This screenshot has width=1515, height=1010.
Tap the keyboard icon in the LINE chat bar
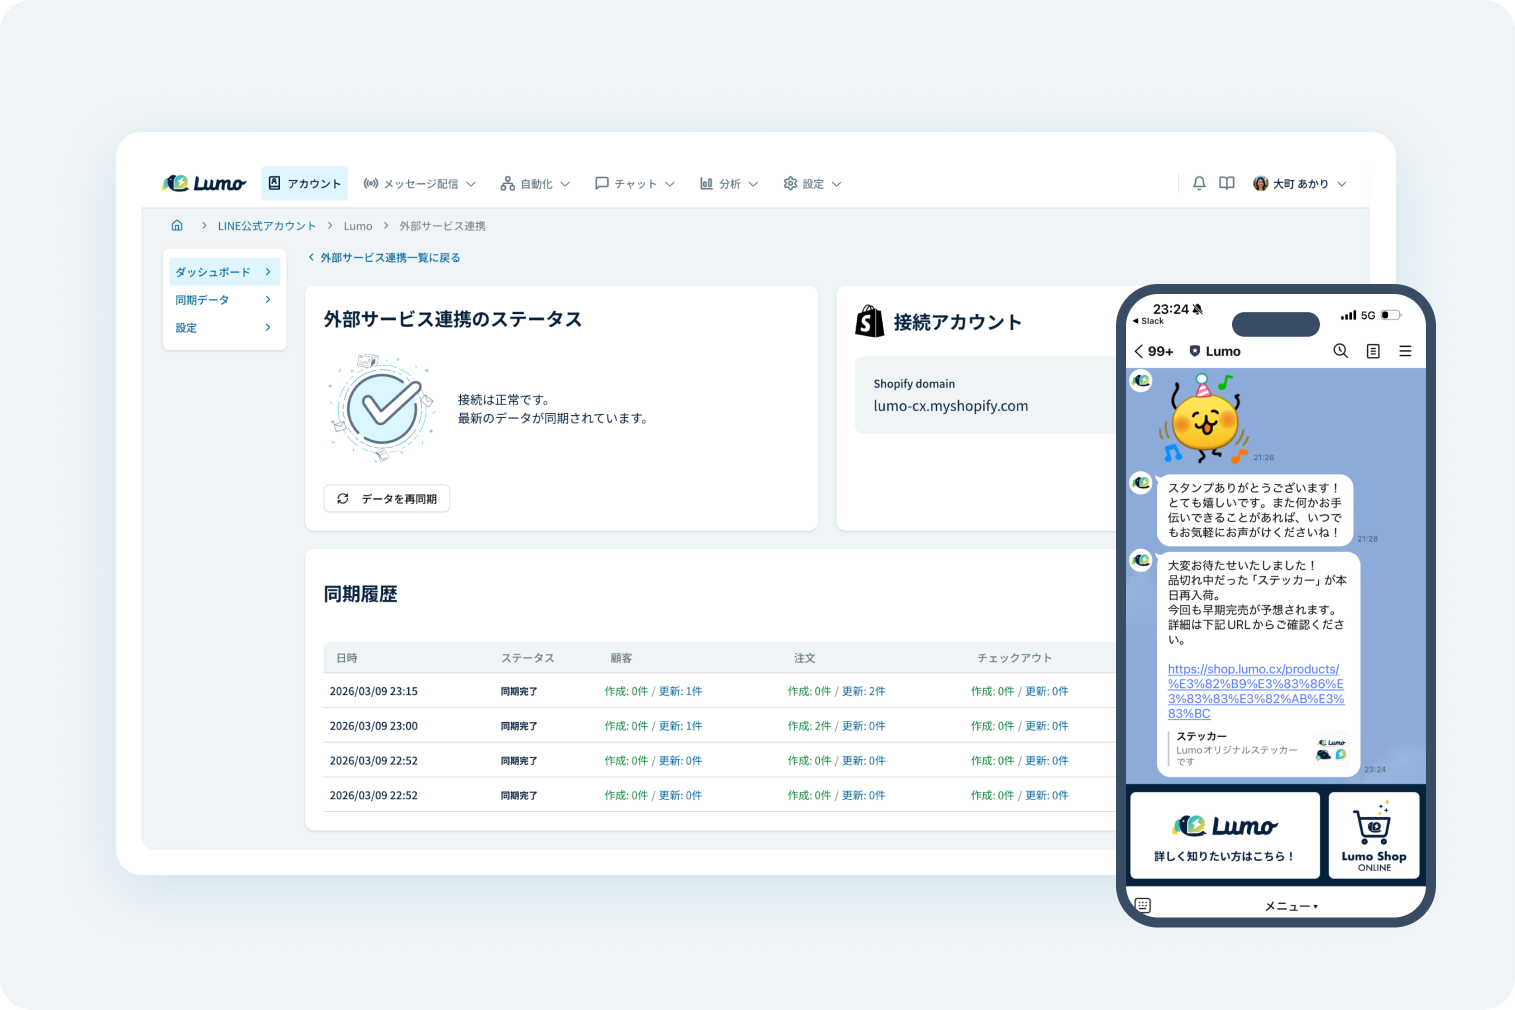[1141, 904]
